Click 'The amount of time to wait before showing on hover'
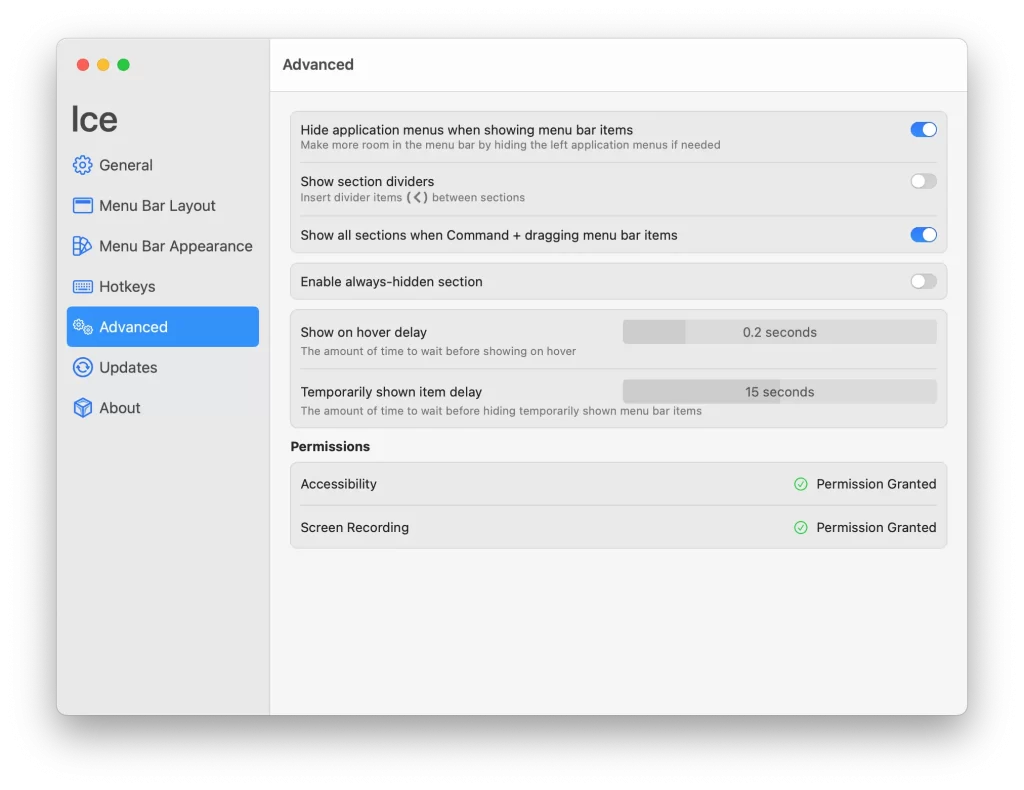The height and width of the screenshot is (790, 1024). pyautogui.click(x=438, y=351)
